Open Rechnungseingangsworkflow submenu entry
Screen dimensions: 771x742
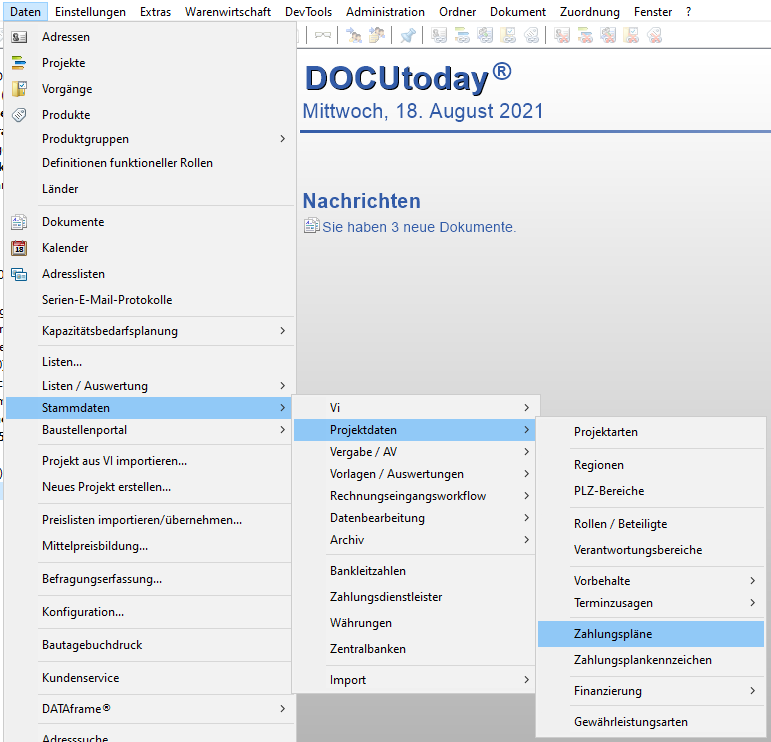(x=414, y=496)
